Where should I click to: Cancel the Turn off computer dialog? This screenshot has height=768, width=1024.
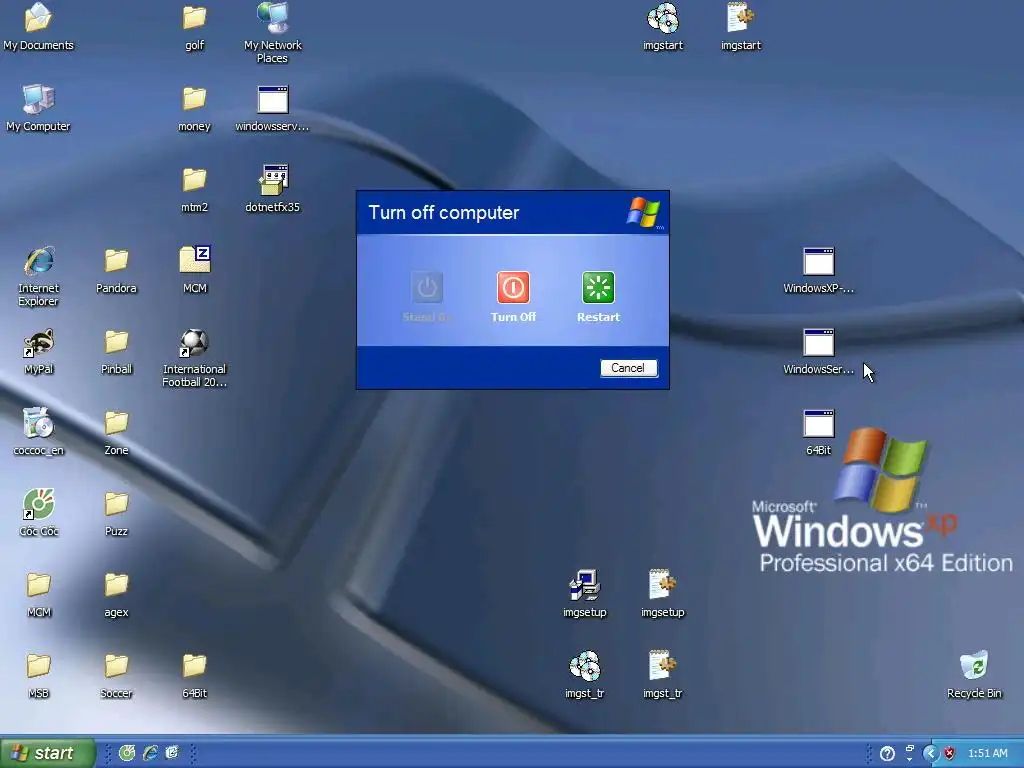click(x=628, y=368)
